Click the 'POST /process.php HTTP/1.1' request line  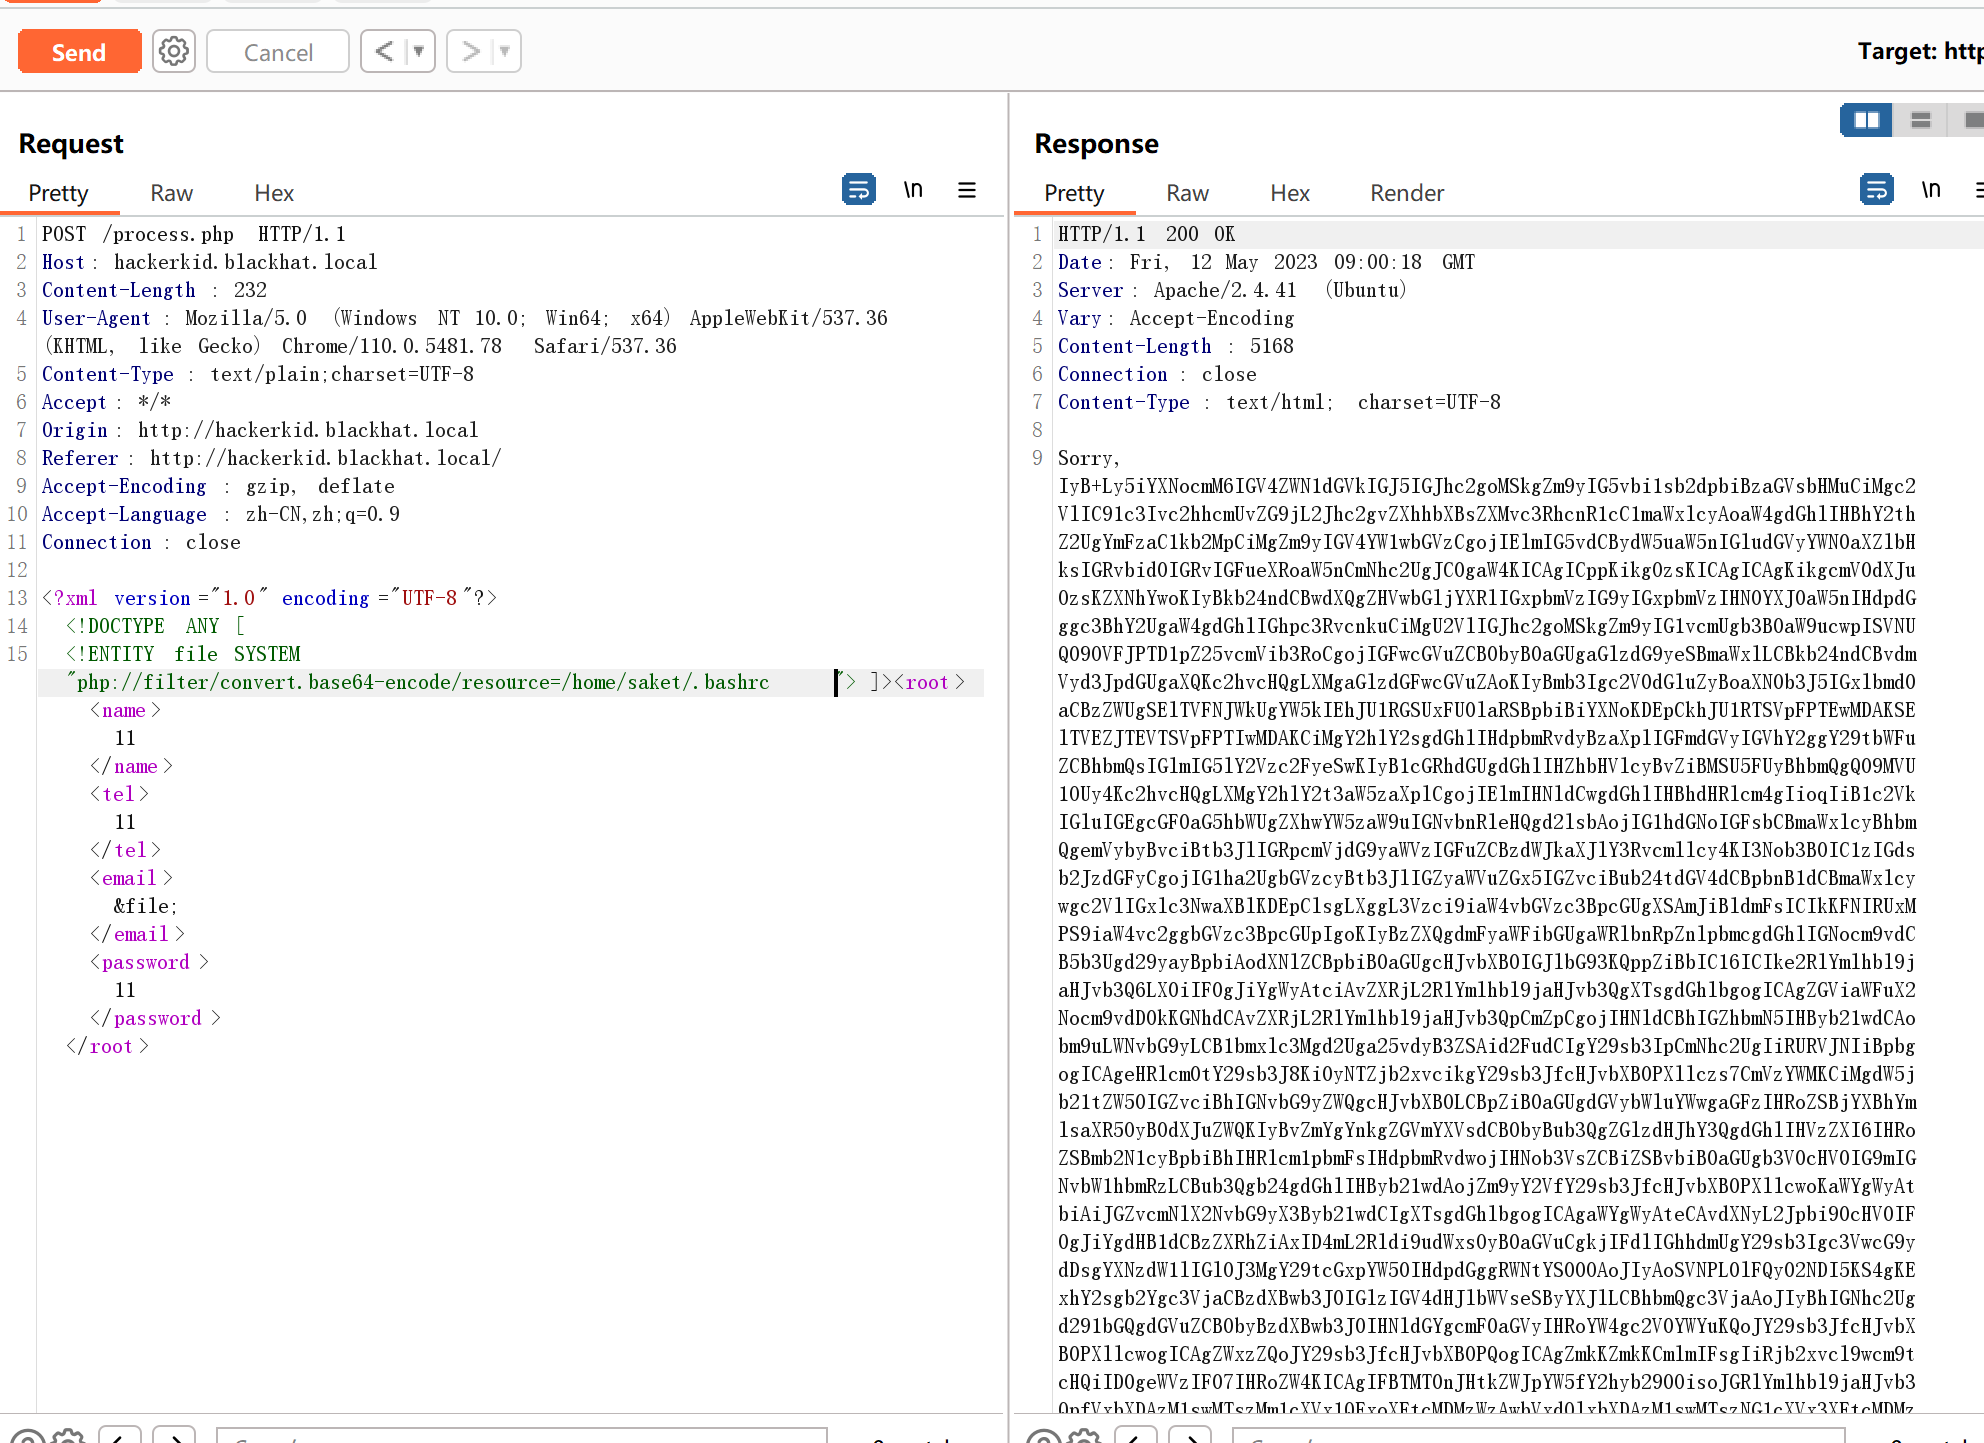(x=194, y=234)
